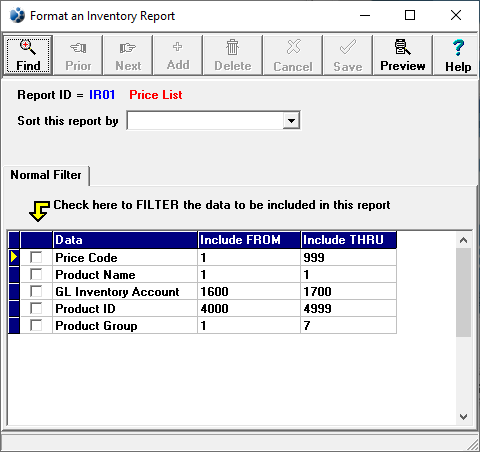The image size is (480, 452).
Task: Open the report Preview
Action: pos(403,55)
